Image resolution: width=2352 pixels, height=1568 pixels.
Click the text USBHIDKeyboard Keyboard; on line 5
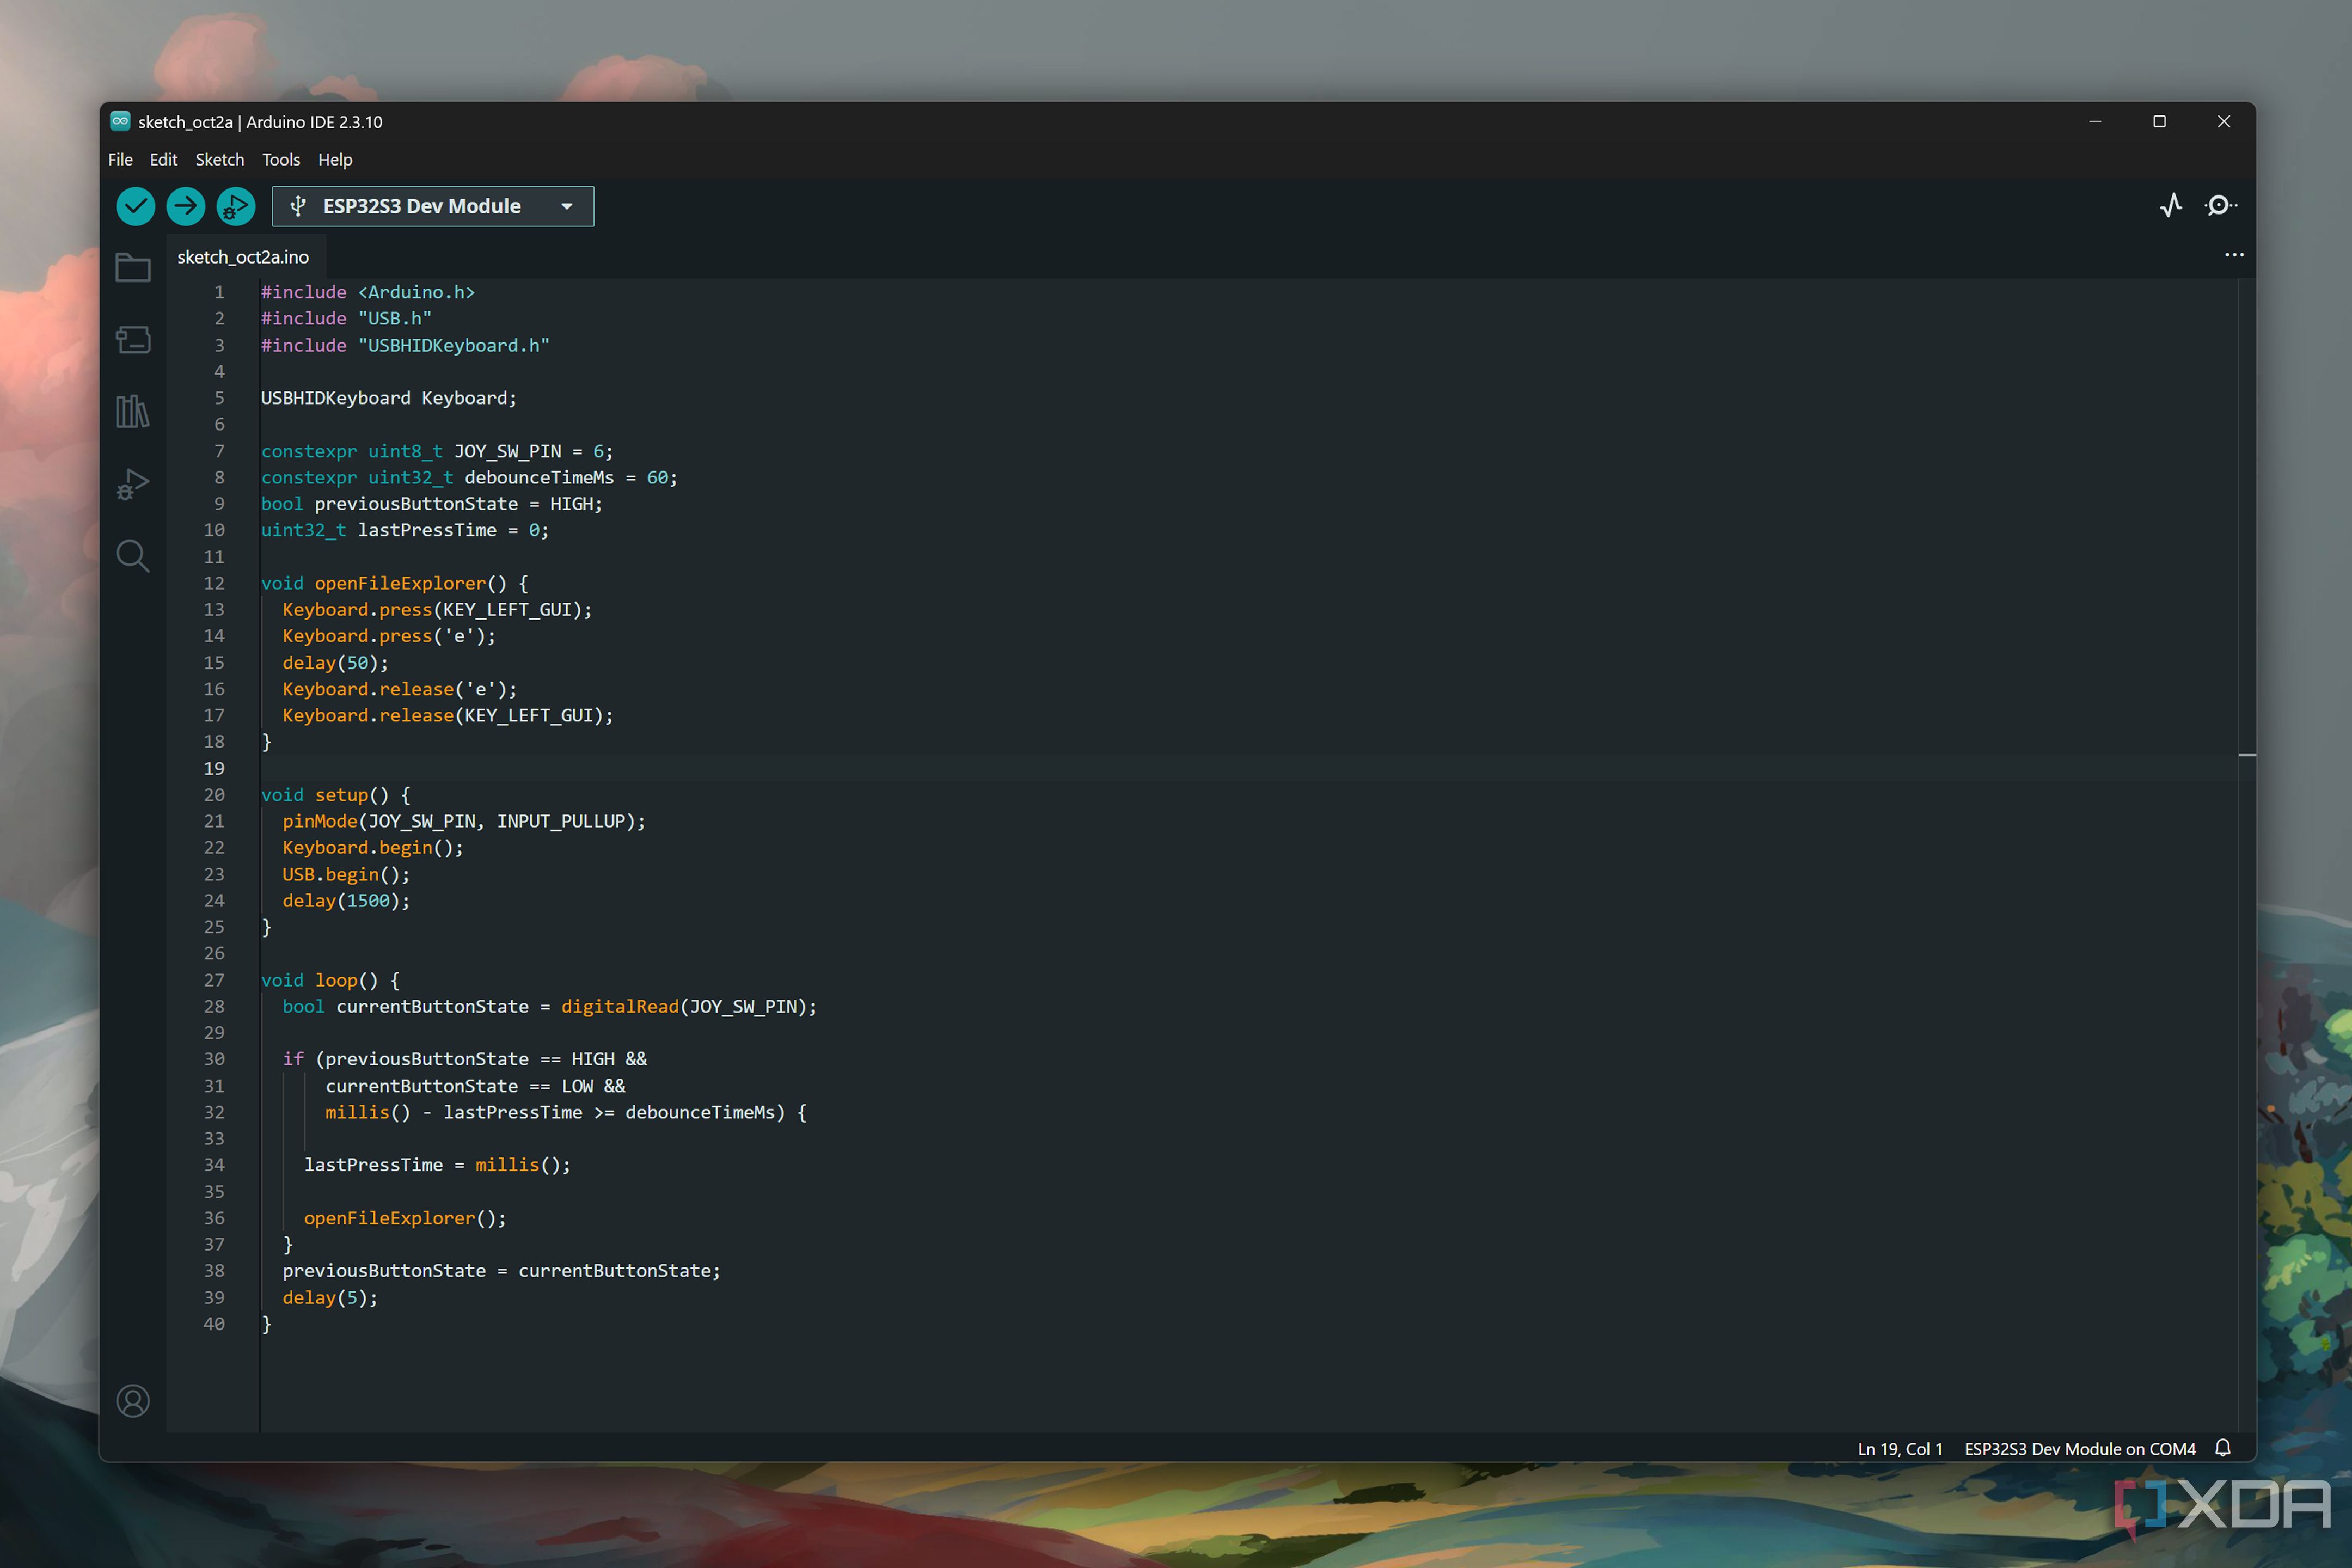point(389,398)
